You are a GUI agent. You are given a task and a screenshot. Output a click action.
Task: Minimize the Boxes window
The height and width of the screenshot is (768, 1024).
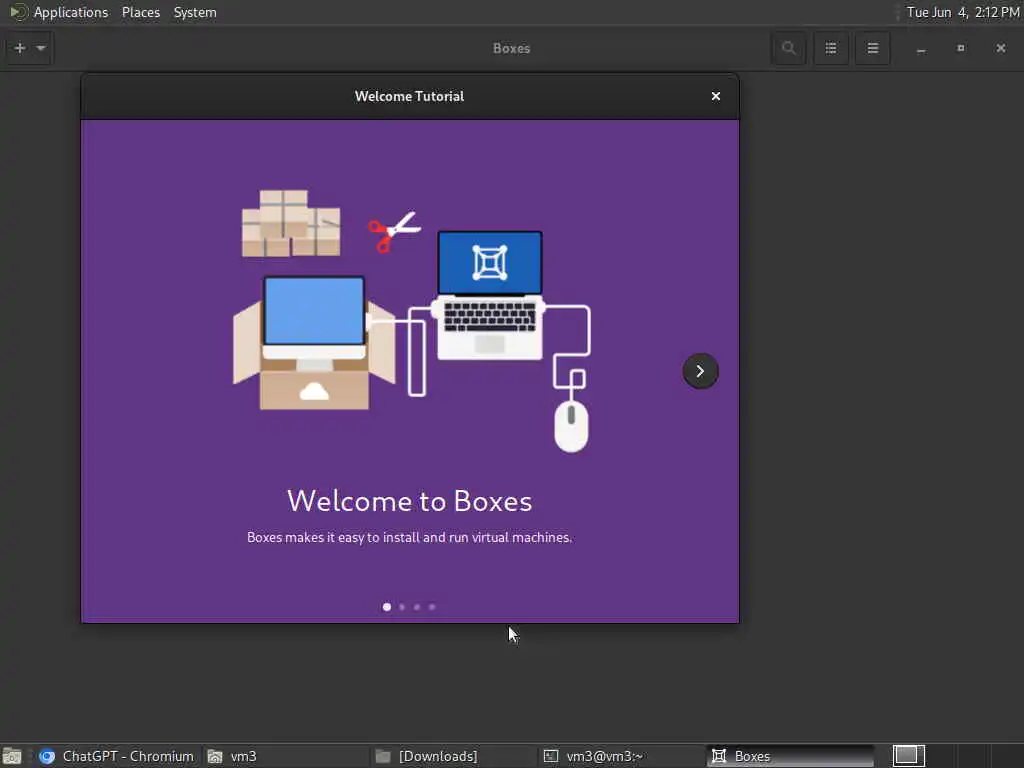pyautogui.click(x=921, y=49)
